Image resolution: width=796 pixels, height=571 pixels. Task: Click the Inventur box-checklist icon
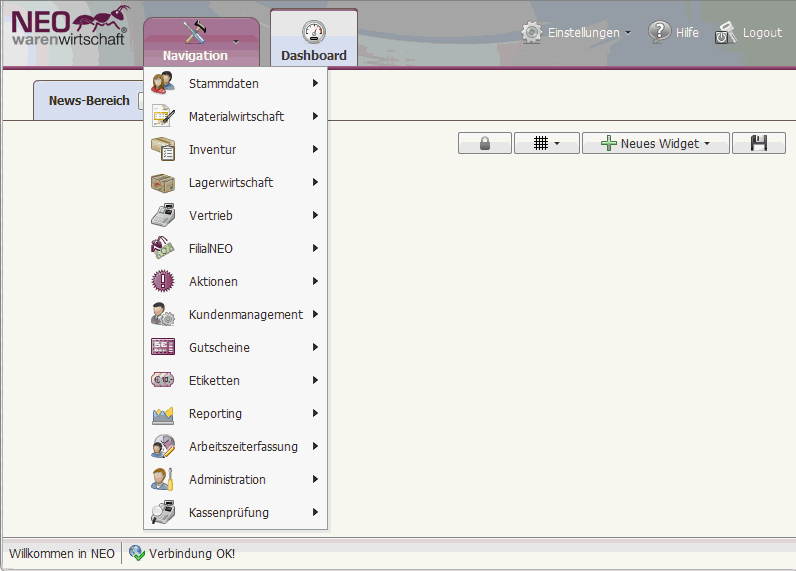[163, 149]
